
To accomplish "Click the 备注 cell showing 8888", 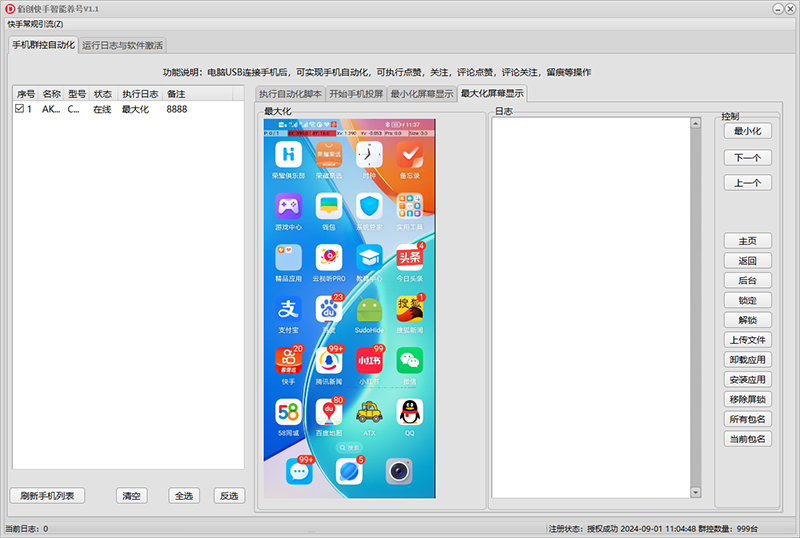I will 177,109.
